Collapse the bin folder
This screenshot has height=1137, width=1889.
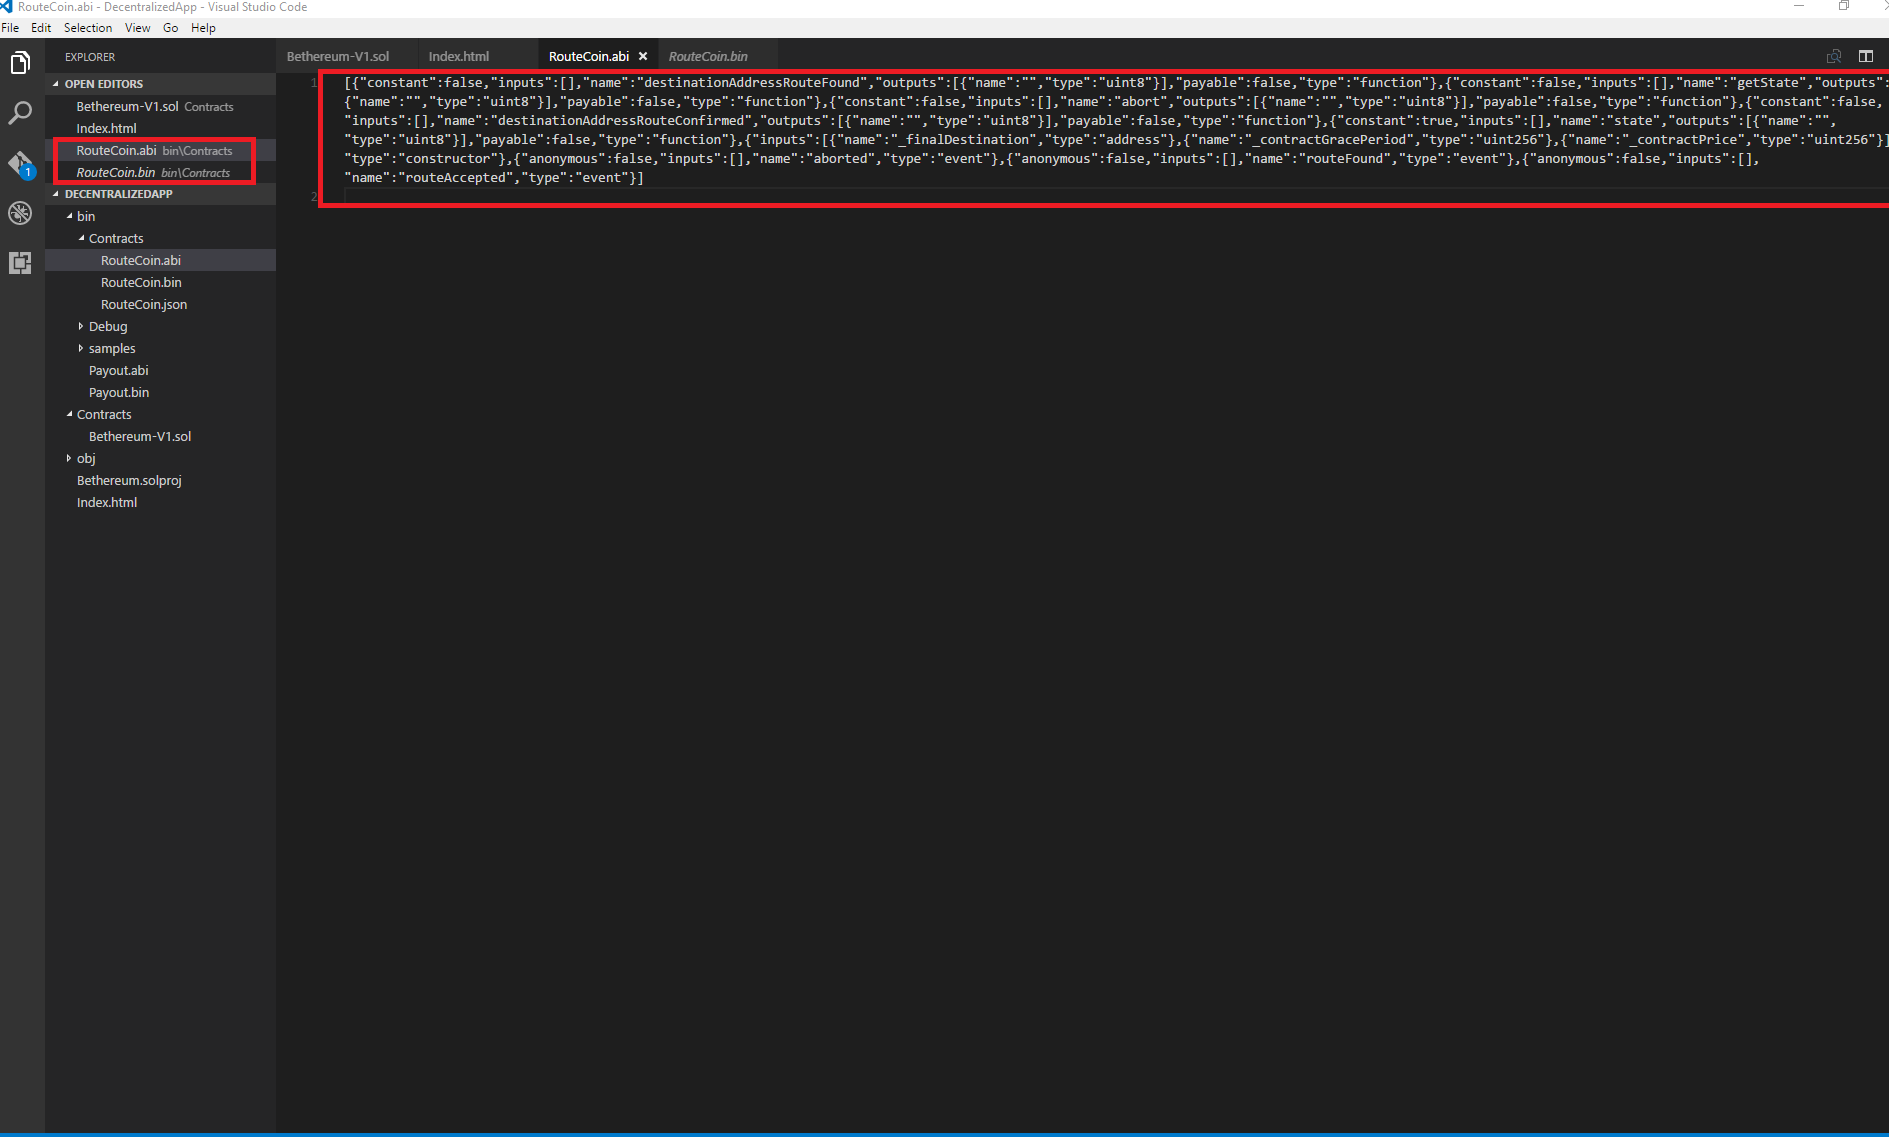coord(70,216)
